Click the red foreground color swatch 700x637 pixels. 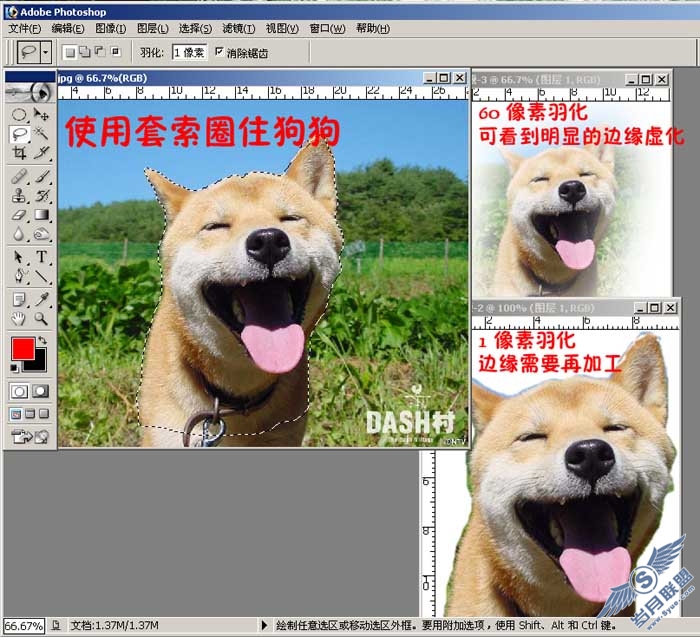click(23, 349)
